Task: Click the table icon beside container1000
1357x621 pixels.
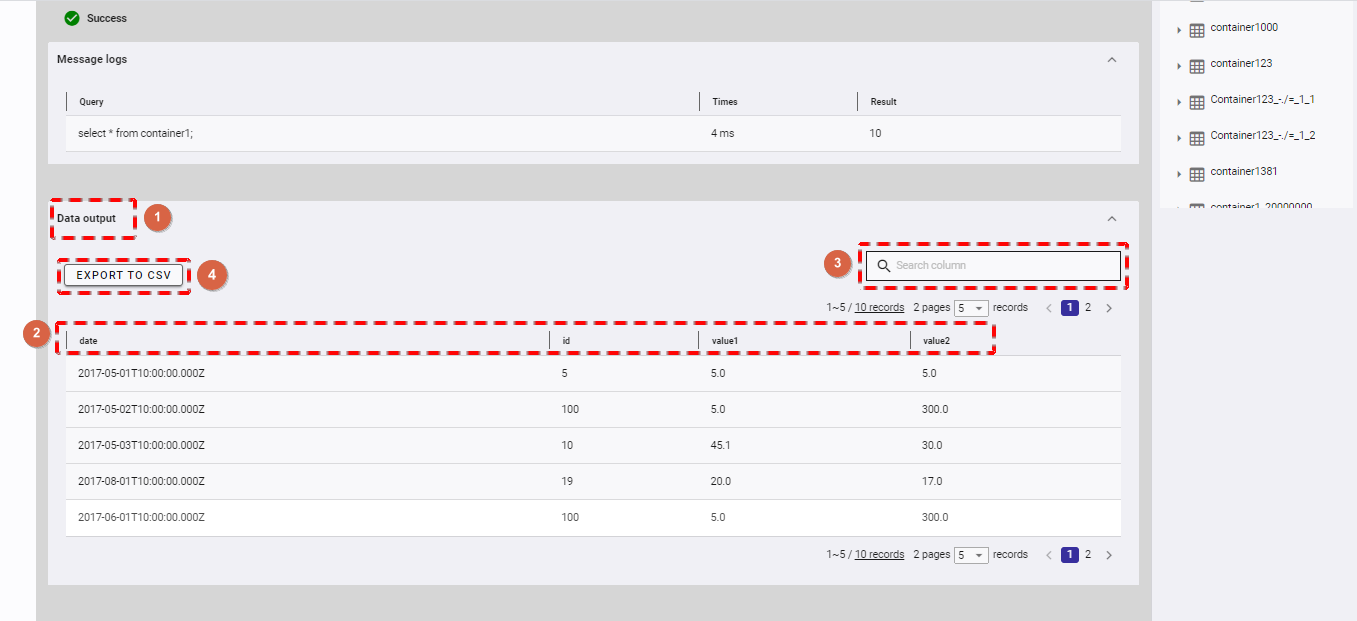Action: (1196, 31)
